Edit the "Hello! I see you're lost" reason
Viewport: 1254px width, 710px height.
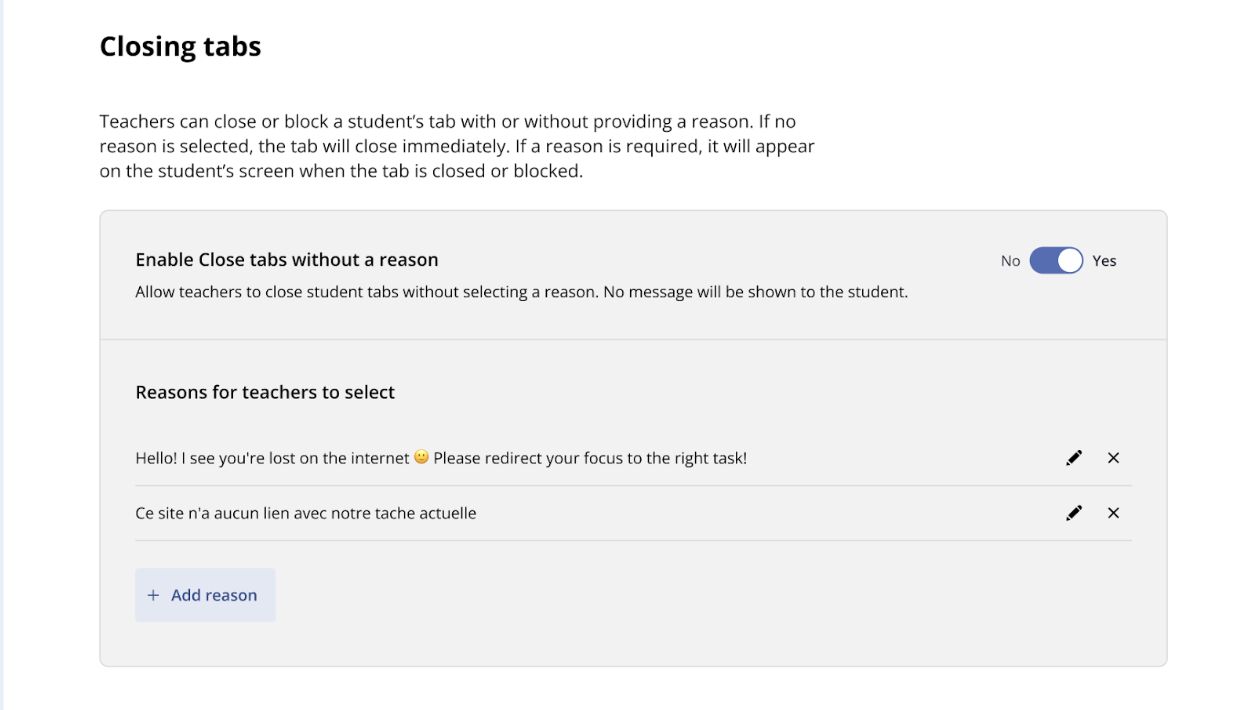point(1074,458)
